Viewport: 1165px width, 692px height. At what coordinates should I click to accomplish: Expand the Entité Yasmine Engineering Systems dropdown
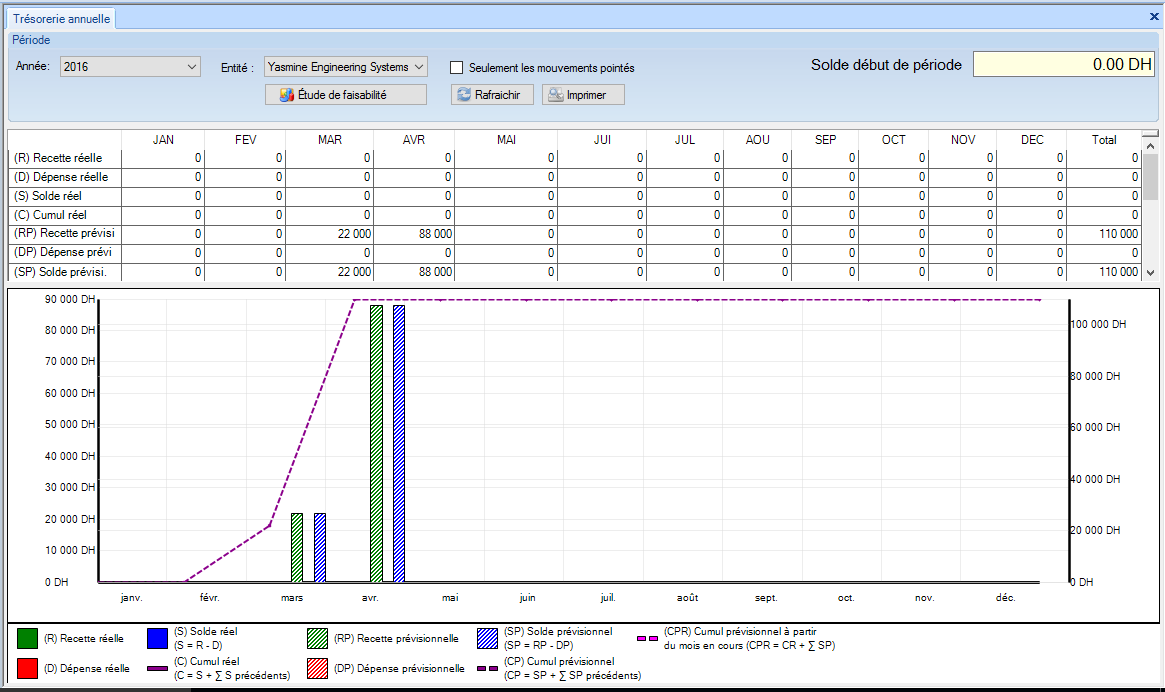click(418, 67)
